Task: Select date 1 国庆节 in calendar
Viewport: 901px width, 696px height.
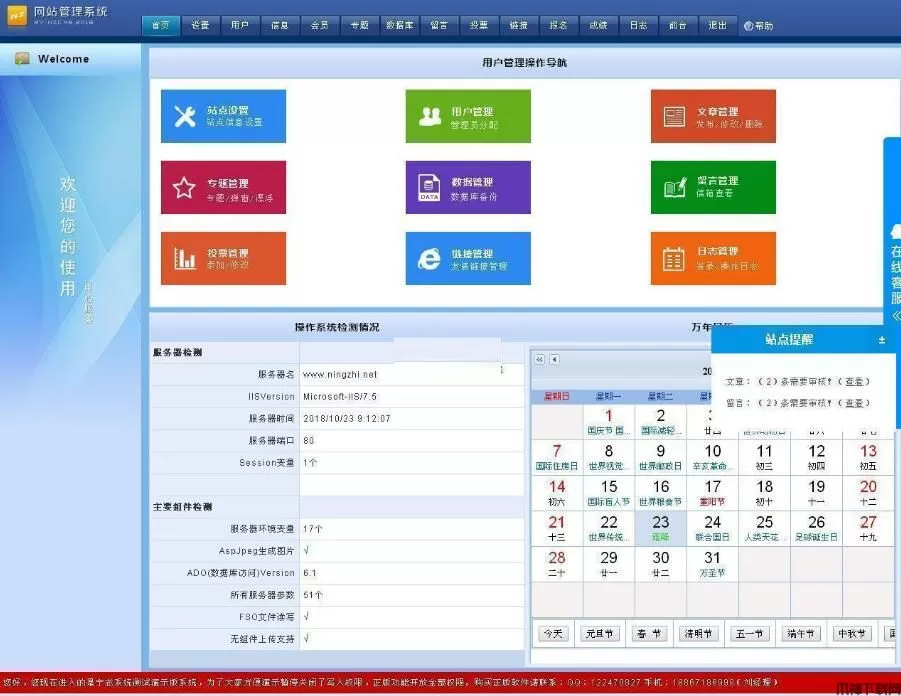Action: pyautogui.click(x=609, y=422)
